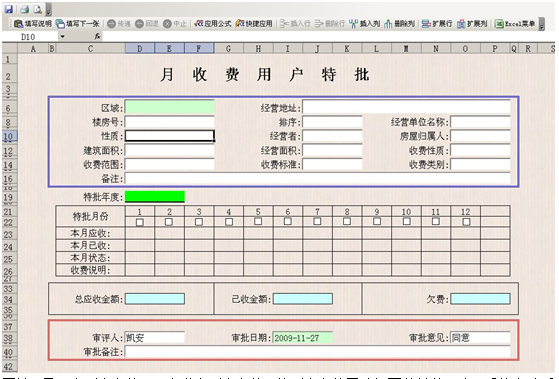The image size is (559, 379).
Task: Click the Select All corner box
Action: [x=10, y=48]
